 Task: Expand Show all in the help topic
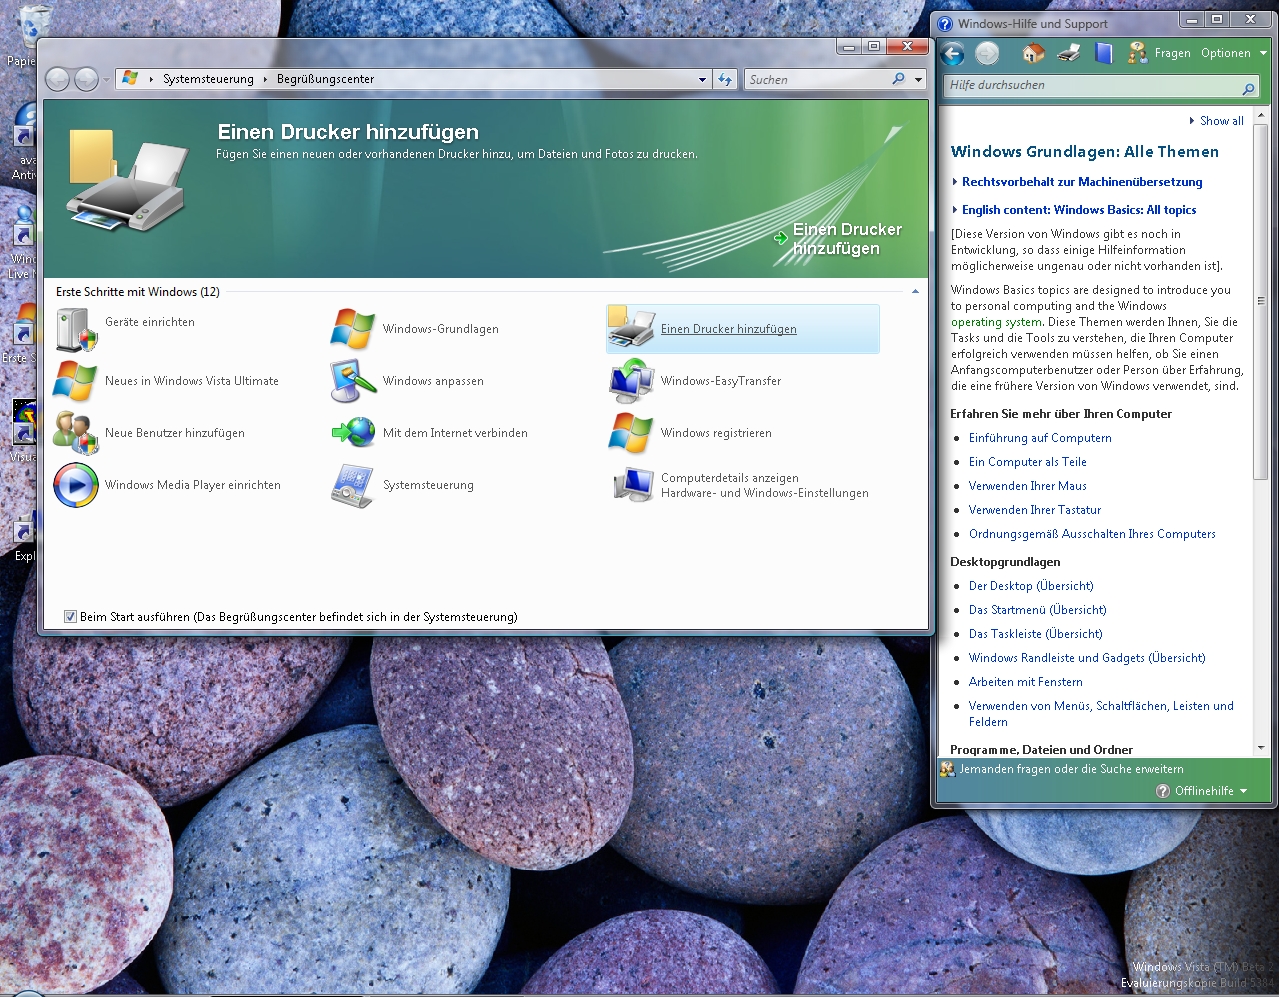coord(1217,121)
